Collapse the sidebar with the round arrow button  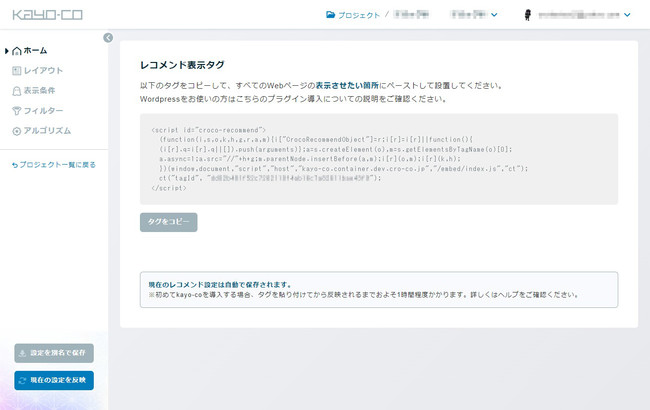(108, 38)
